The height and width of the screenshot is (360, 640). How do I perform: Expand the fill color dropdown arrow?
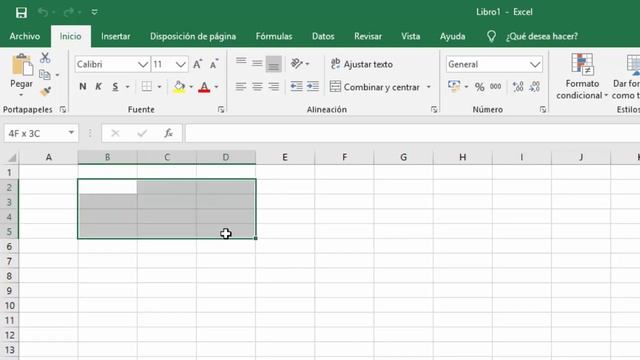tap(191, 87)
